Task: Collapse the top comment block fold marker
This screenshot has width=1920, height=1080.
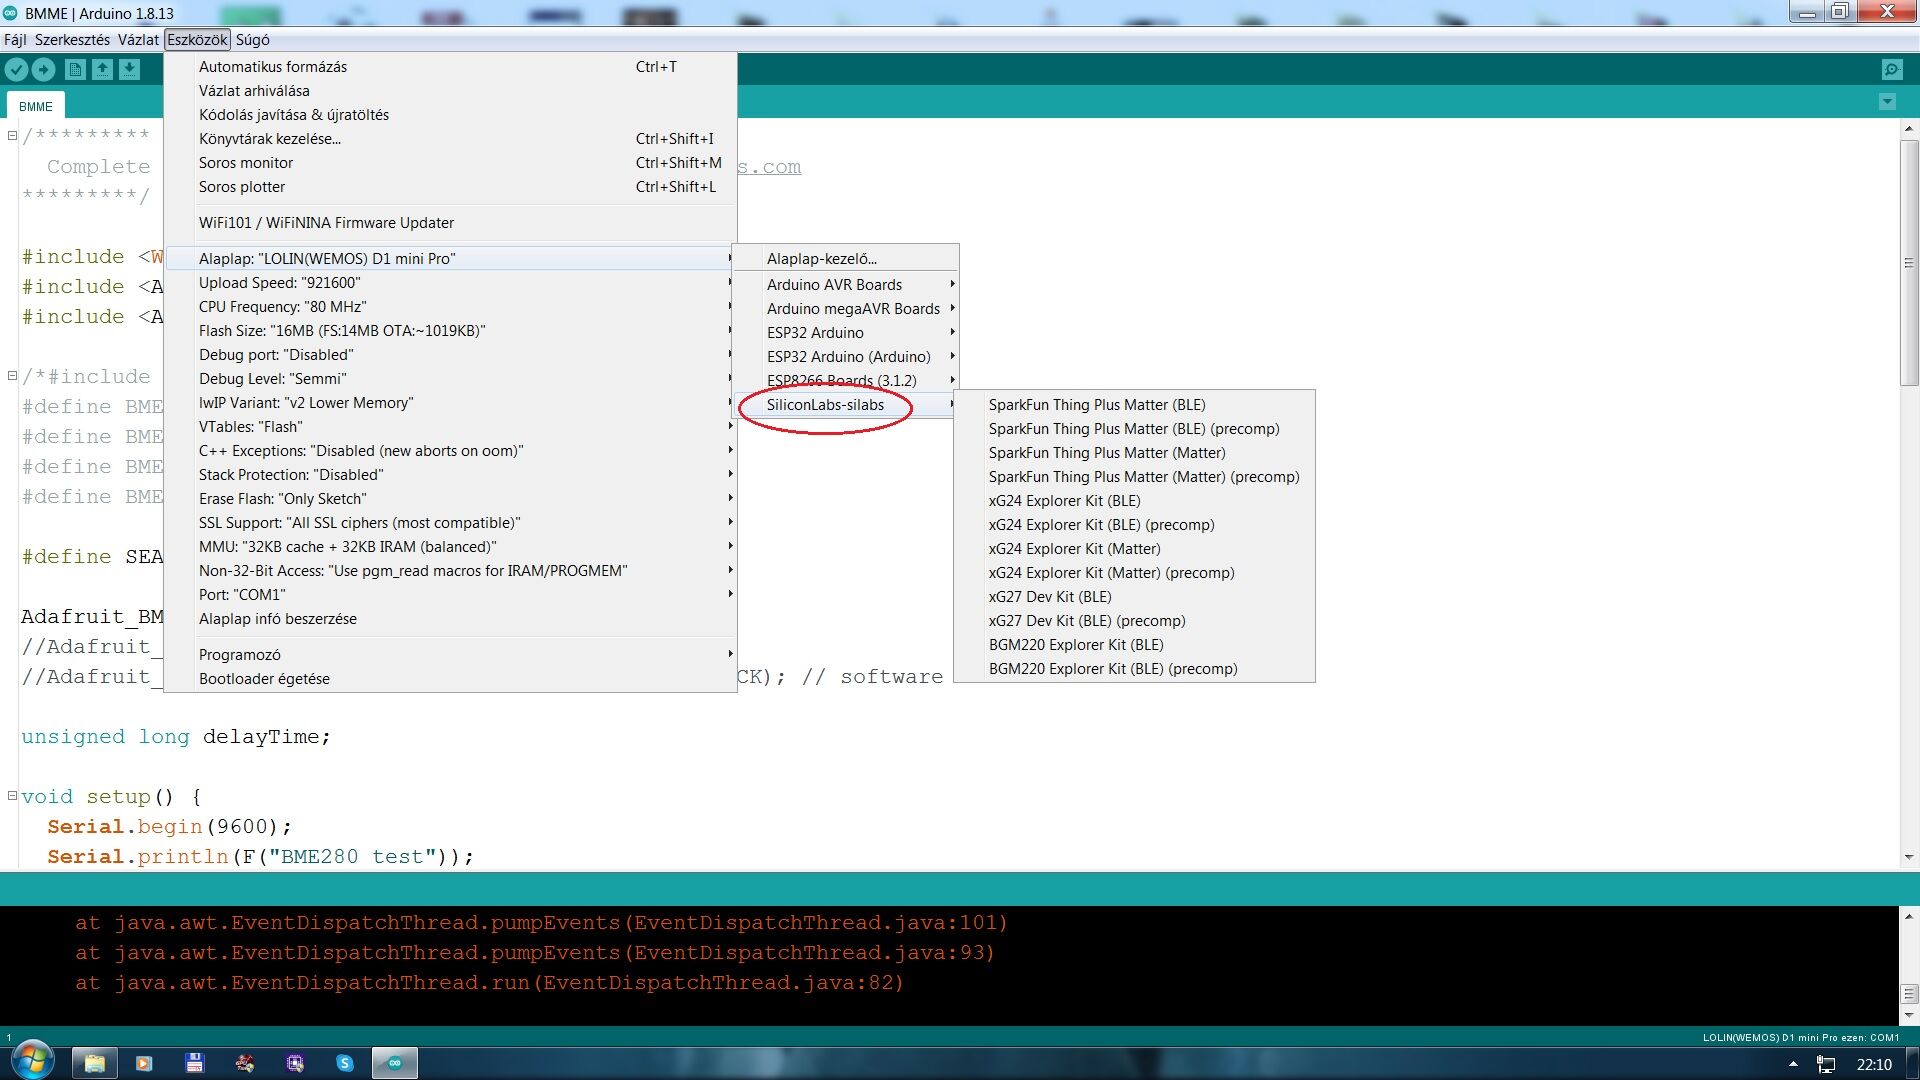Action: pyautogui.click(x=12, y=136)
